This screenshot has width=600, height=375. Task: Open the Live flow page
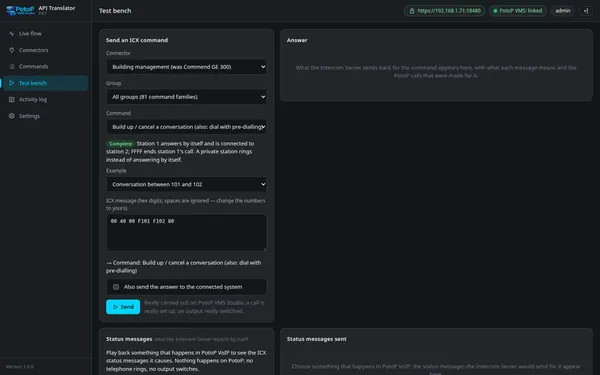click(x=46, y=34)
